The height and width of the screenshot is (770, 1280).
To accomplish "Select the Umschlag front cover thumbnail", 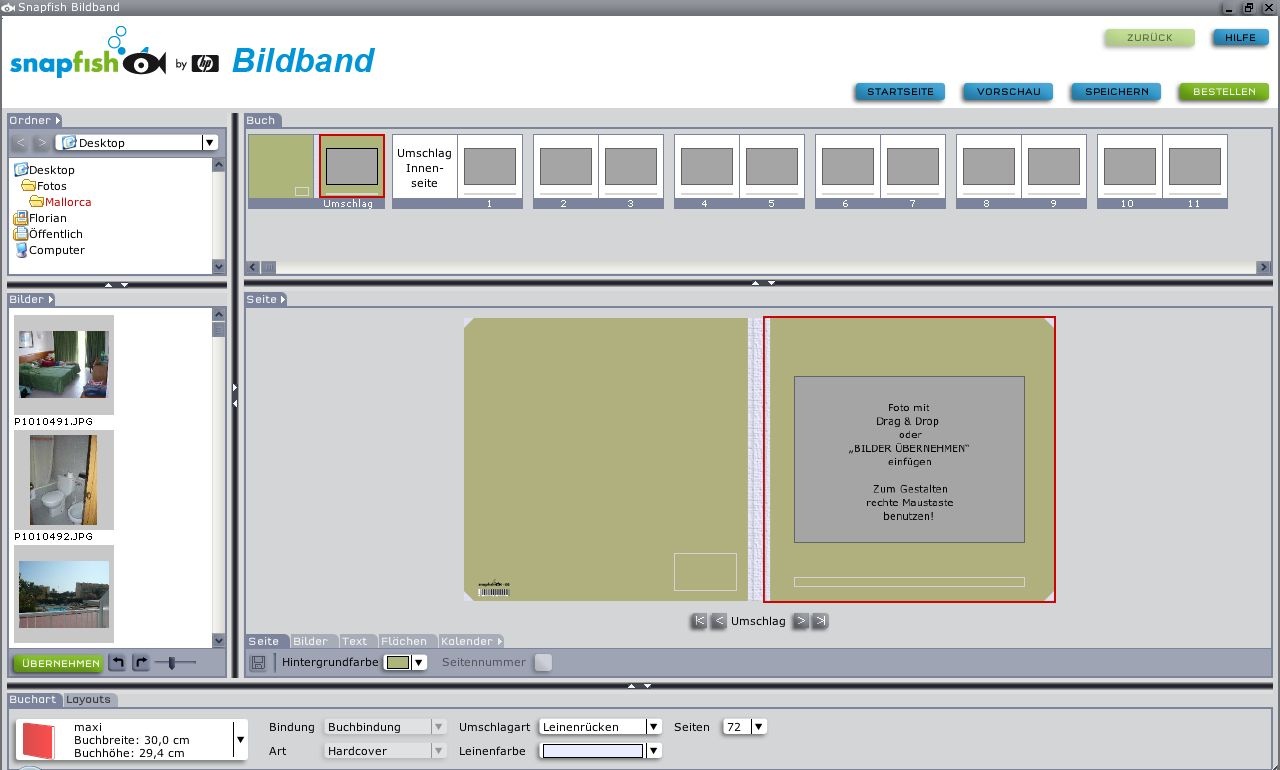I will click(x=352, y=166).
